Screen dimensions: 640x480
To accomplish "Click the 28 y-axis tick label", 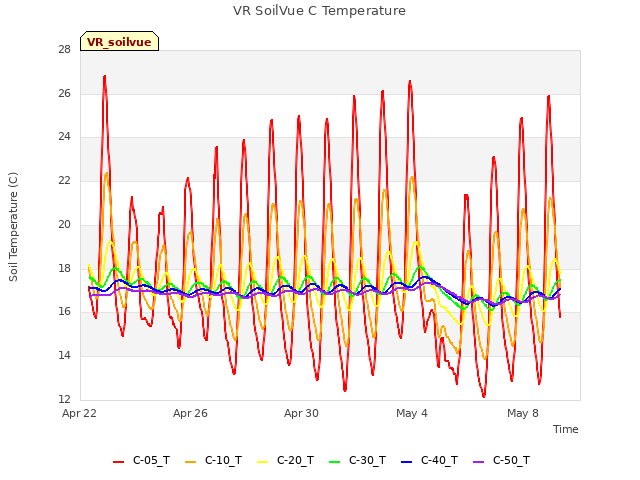I will pos(64,49).
